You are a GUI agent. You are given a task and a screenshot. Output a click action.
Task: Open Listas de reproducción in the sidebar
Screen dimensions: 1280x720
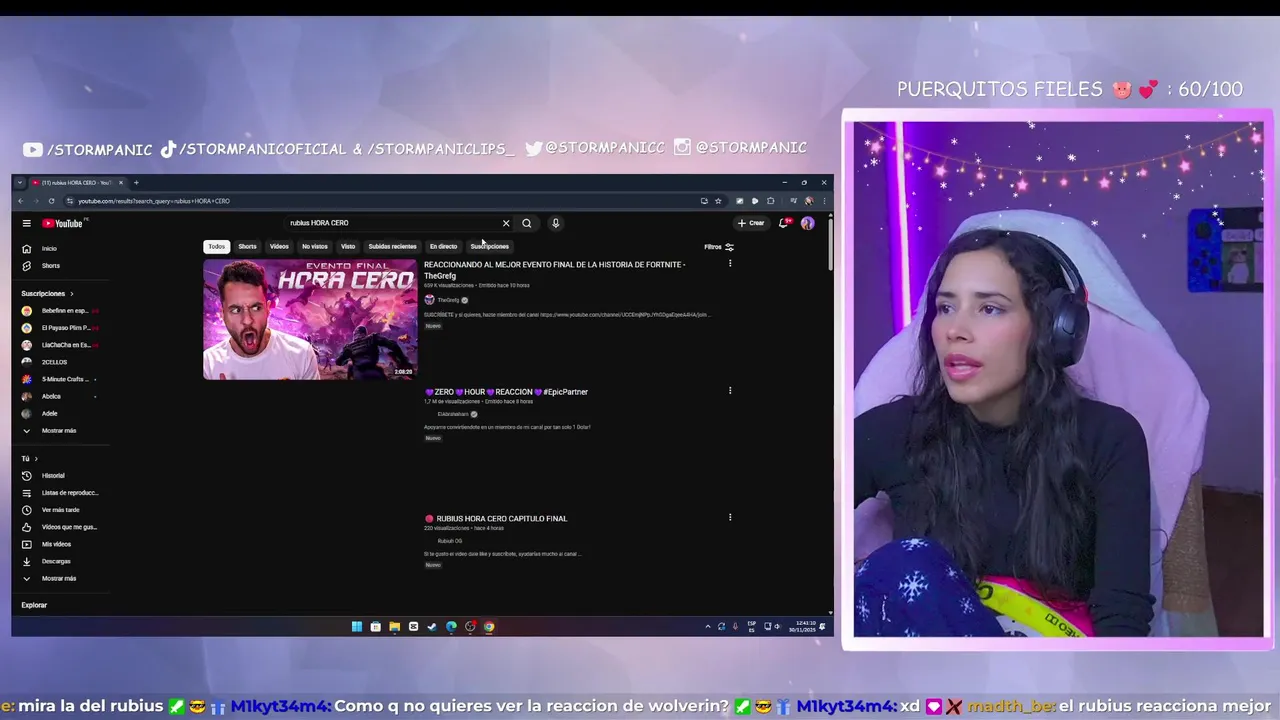(60, 493)
